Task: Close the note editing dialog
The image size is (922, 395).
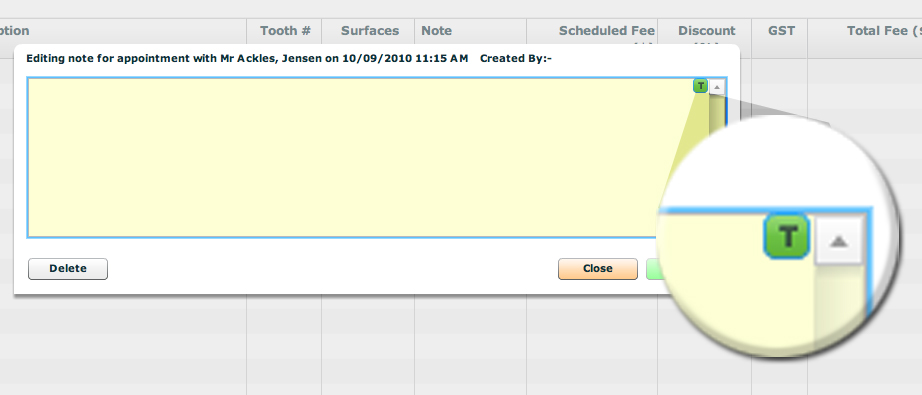Action: click(597, 269)
